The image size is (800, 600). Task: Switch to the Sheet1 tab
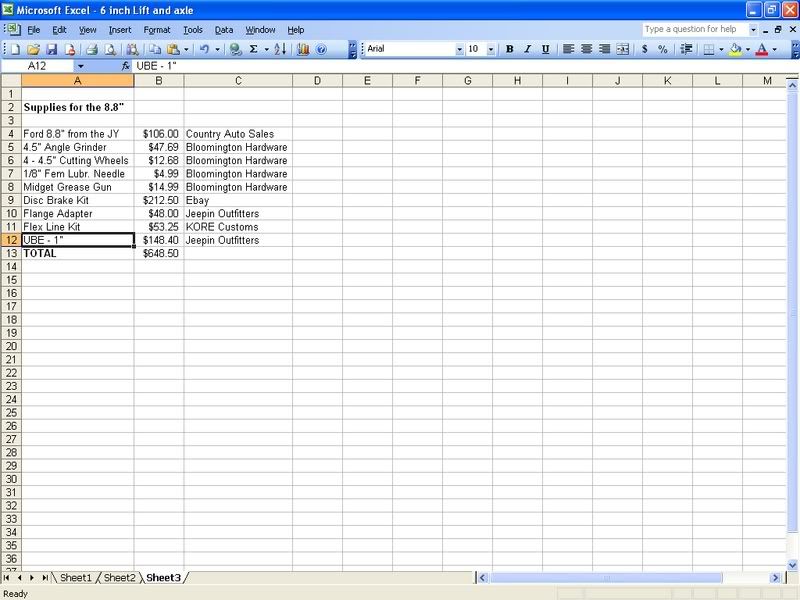tap(76, 578)
